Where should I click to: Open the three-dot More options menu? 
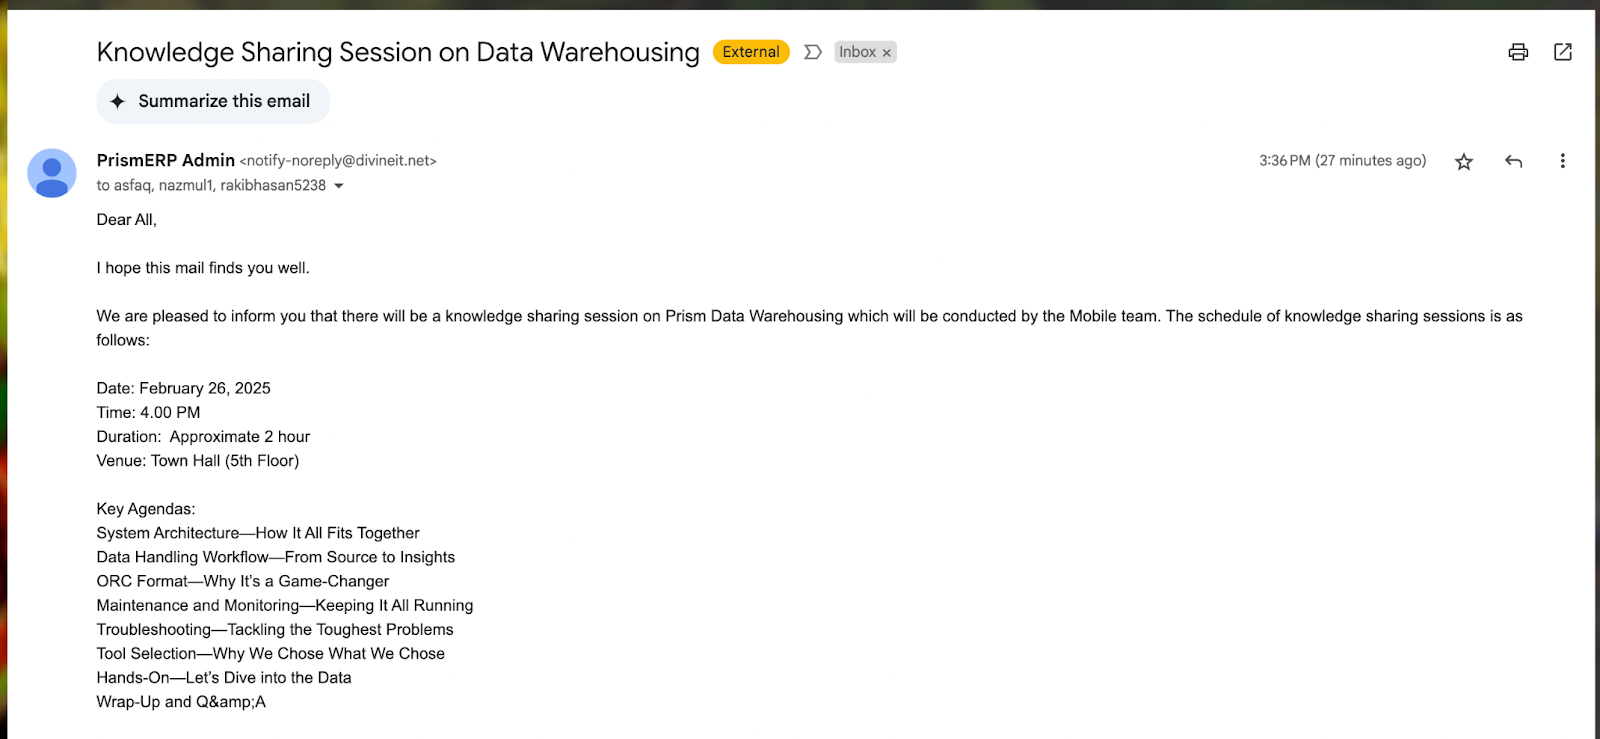tap(1562, 161)
